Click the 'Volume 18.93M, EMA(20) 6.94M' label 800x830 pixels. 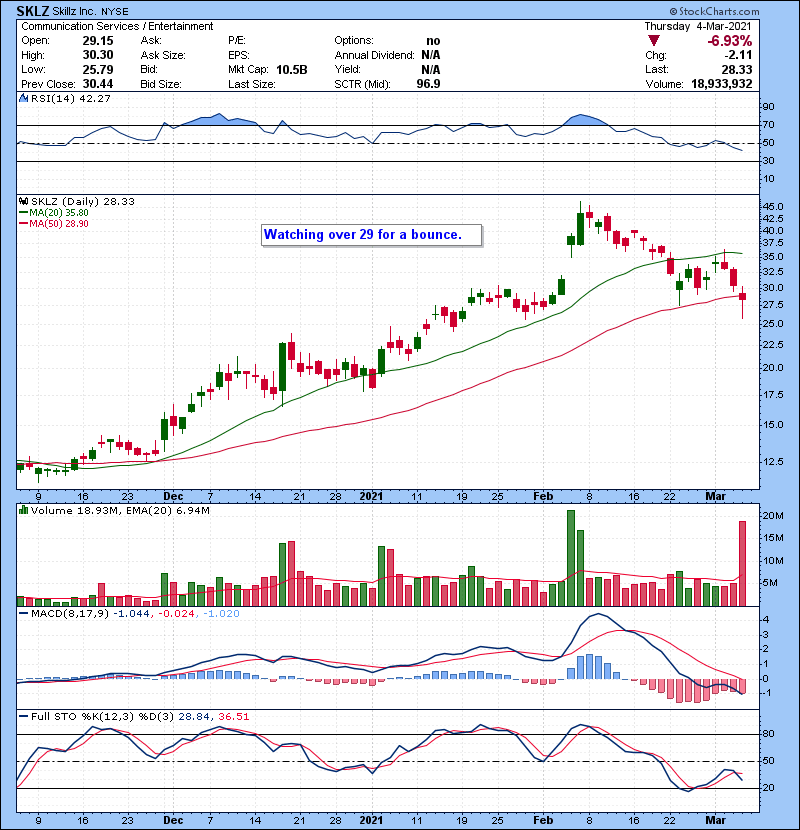pos(120,510)
